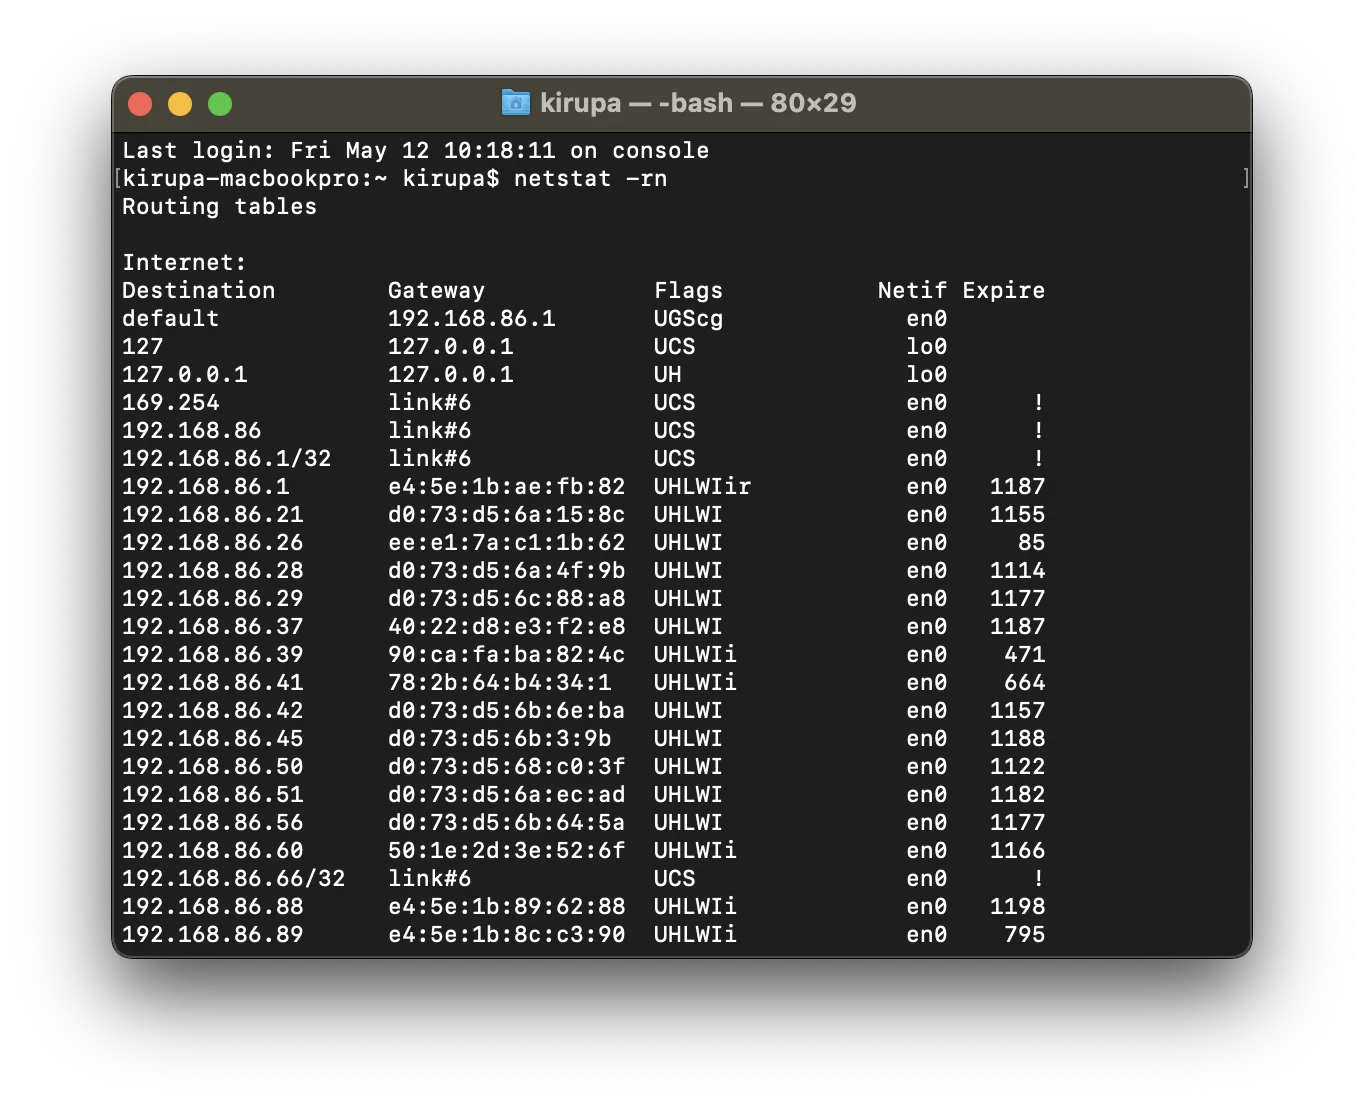
Task: Click the 'UGScg' flags value
Action: (x=688, y=319)
